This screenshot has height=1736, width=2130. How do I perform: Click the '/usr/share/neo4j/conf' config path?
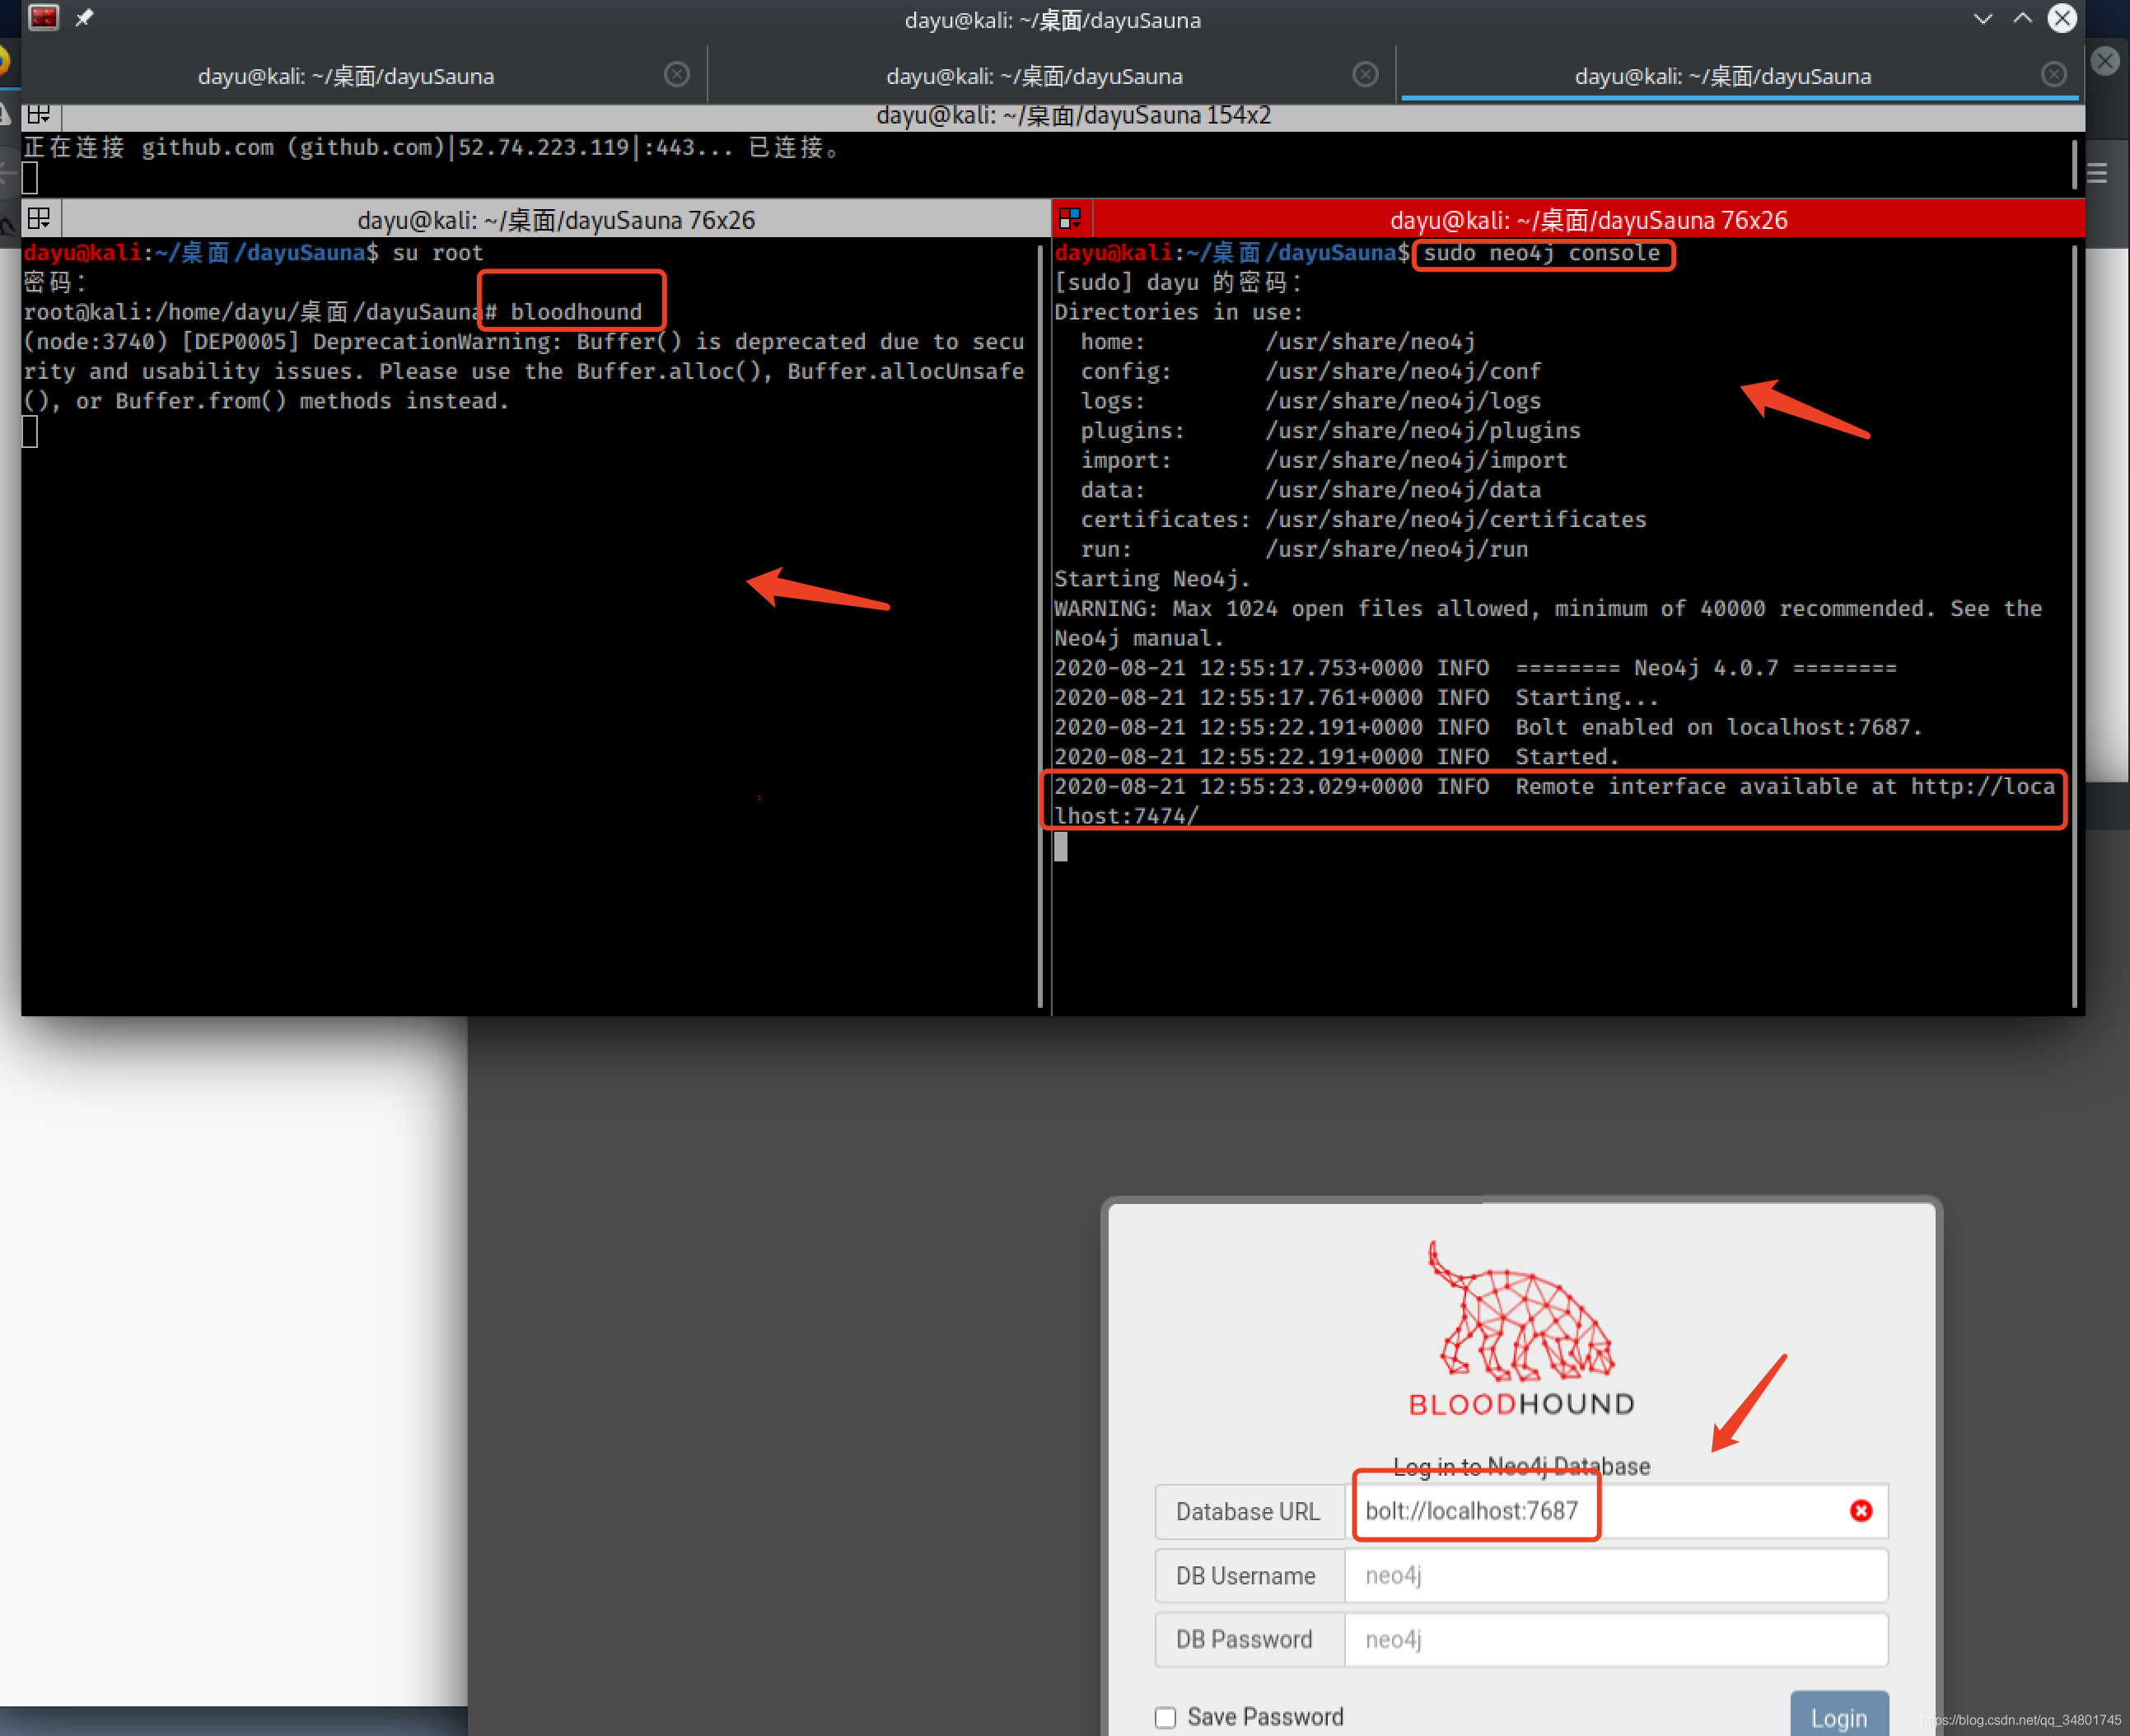point(1403,371)
